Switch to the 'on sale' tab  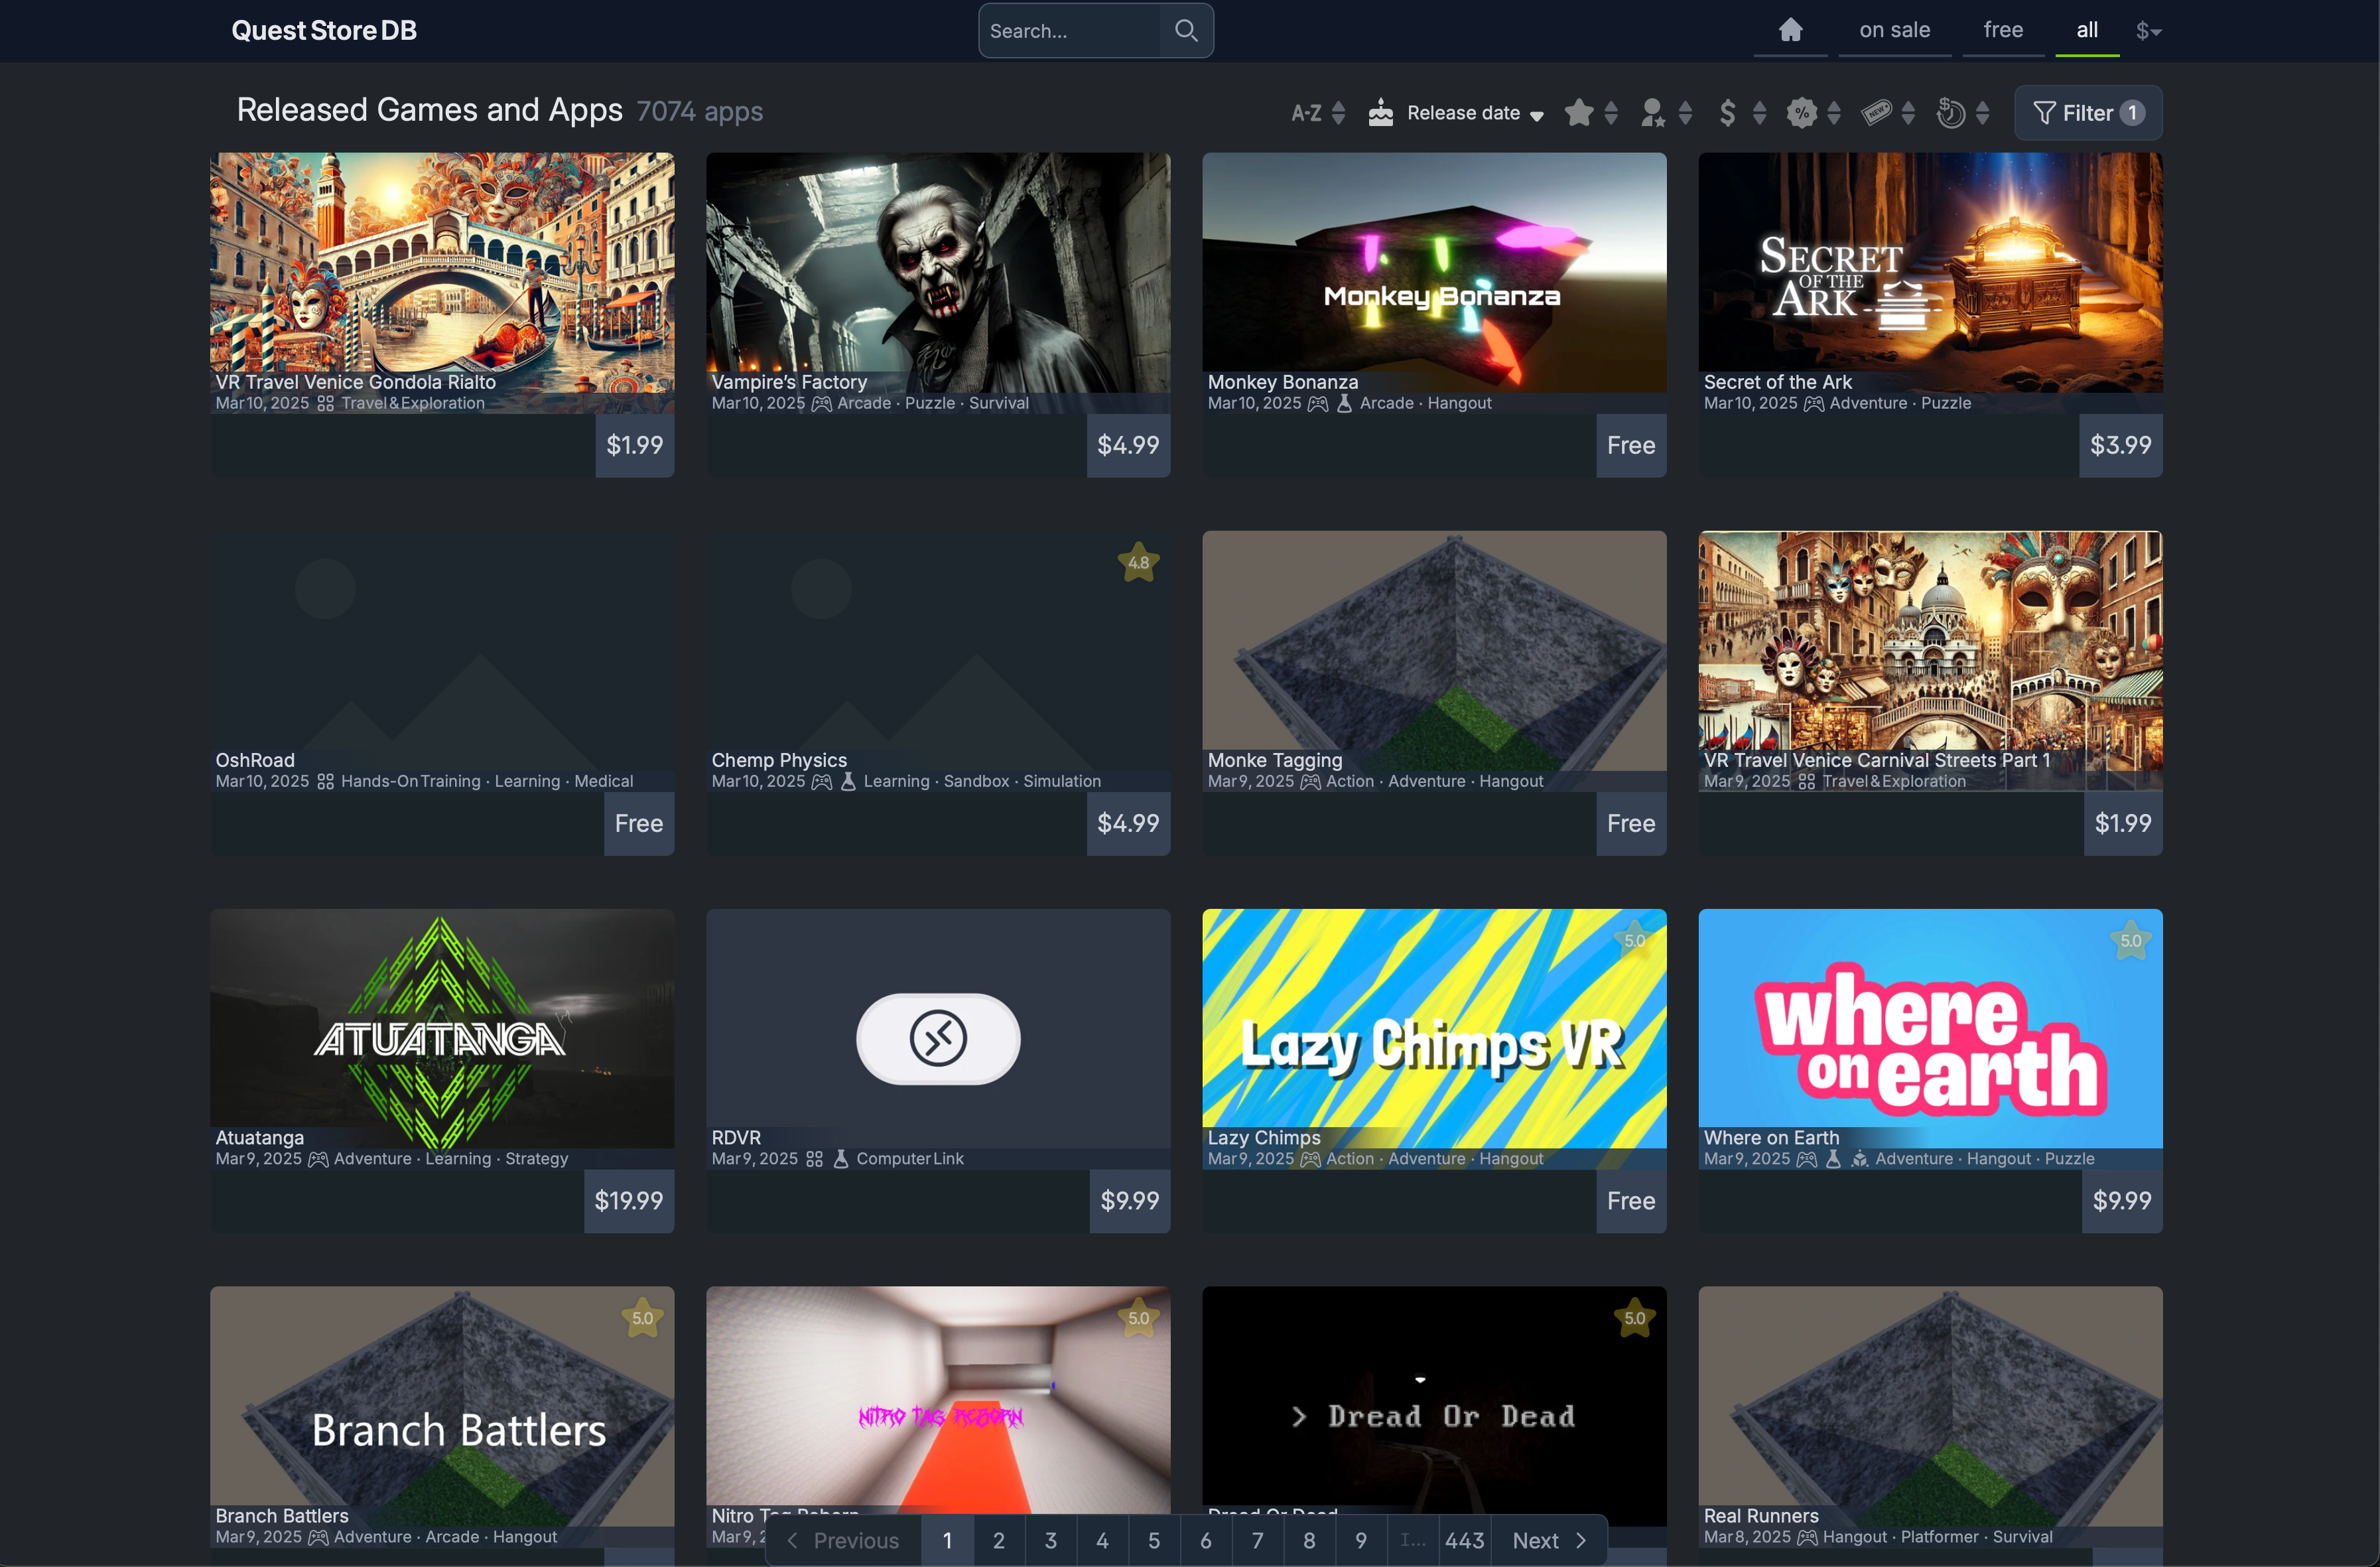pyautogui.click(x=1895, y=30)
